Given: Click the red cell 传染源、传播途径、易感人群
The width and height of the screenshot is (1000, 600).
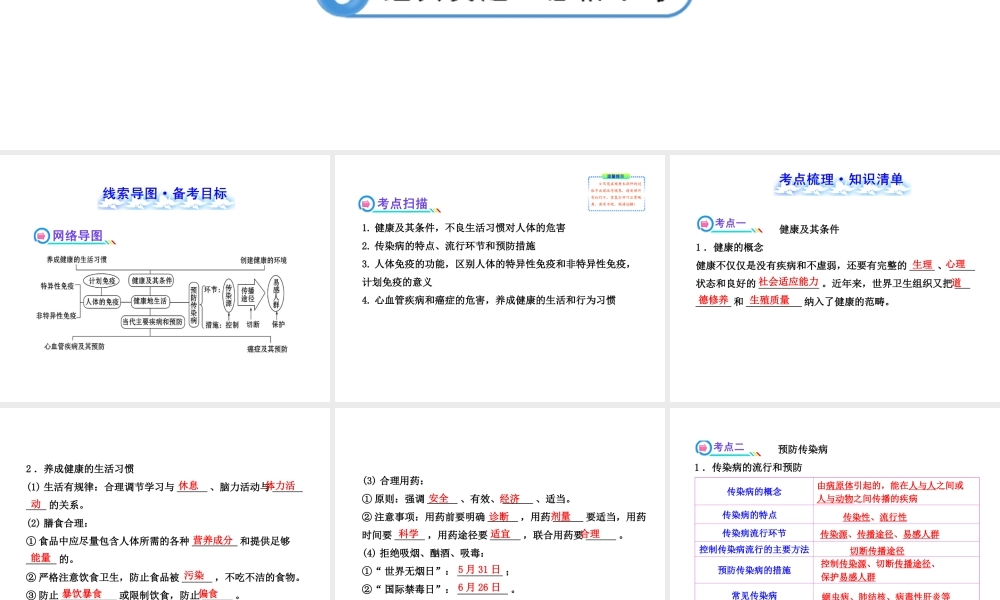Looking at the screenshot, I should pyautogui.click(x=879, y=534).
